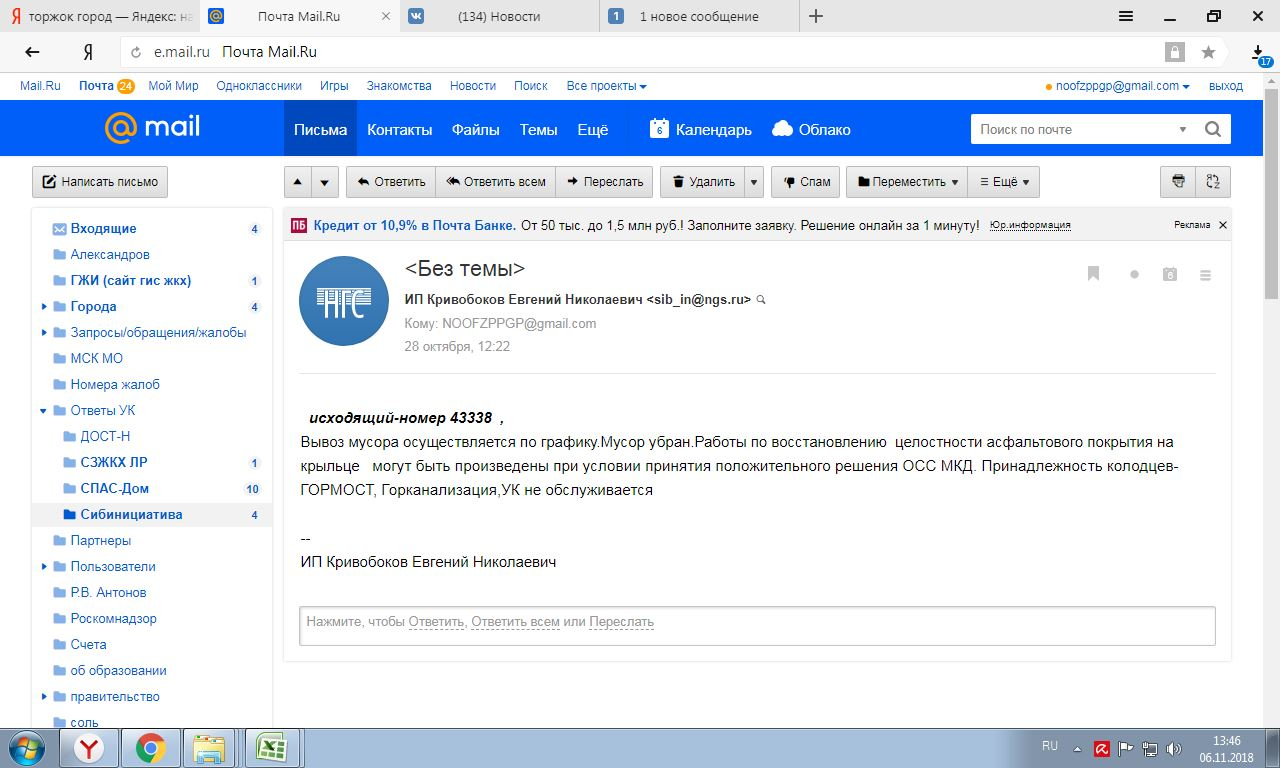This screenshot has width=1280, height=768.
Task: Click the volume speaker tray icon
Action: [1174, 748]
